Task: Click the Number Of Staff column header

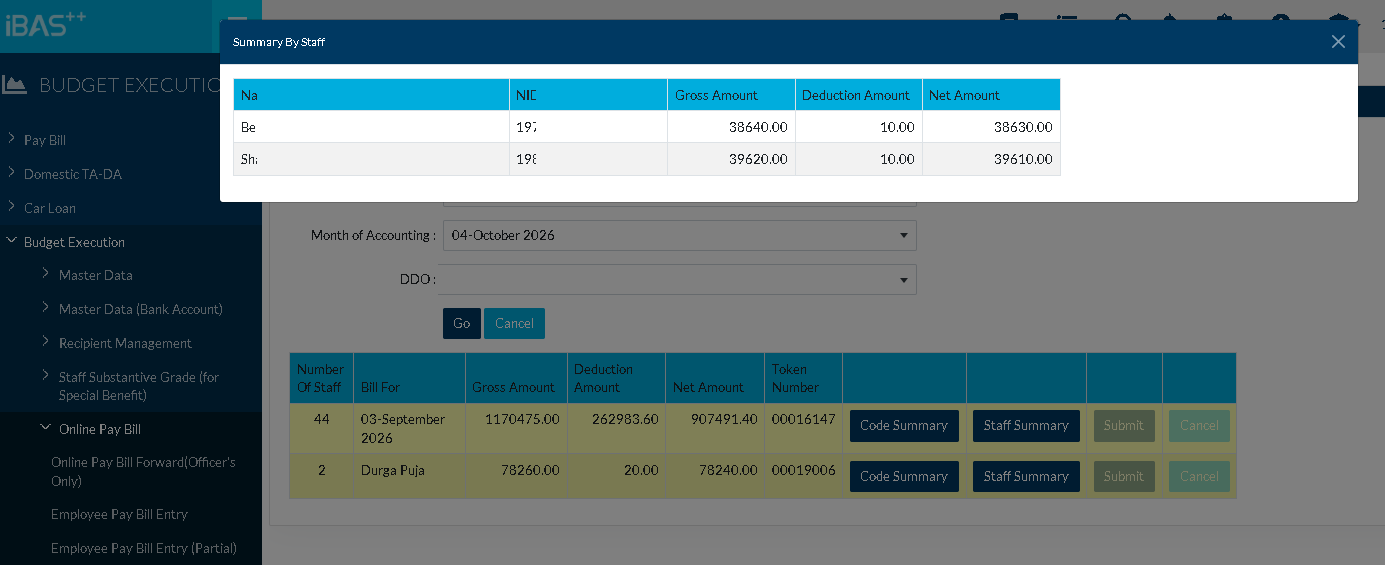Action: point(321,378)
